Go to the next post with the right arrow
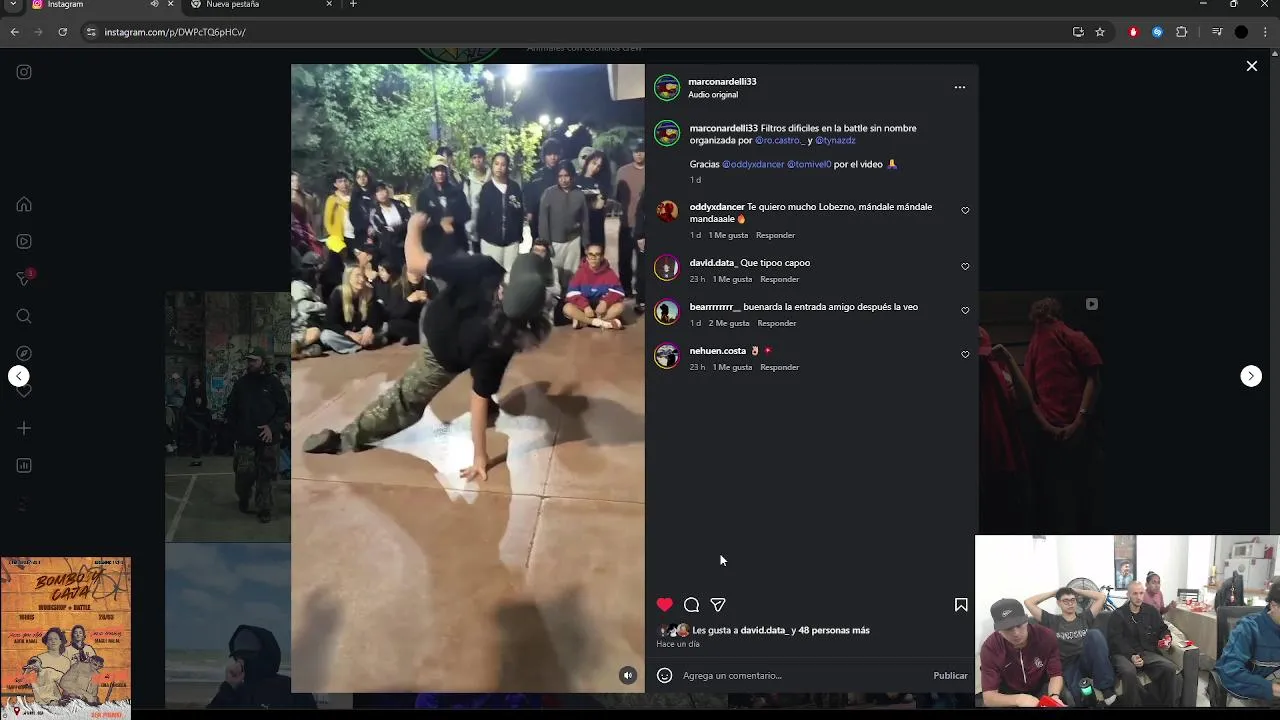 (x=1251, y=376)
